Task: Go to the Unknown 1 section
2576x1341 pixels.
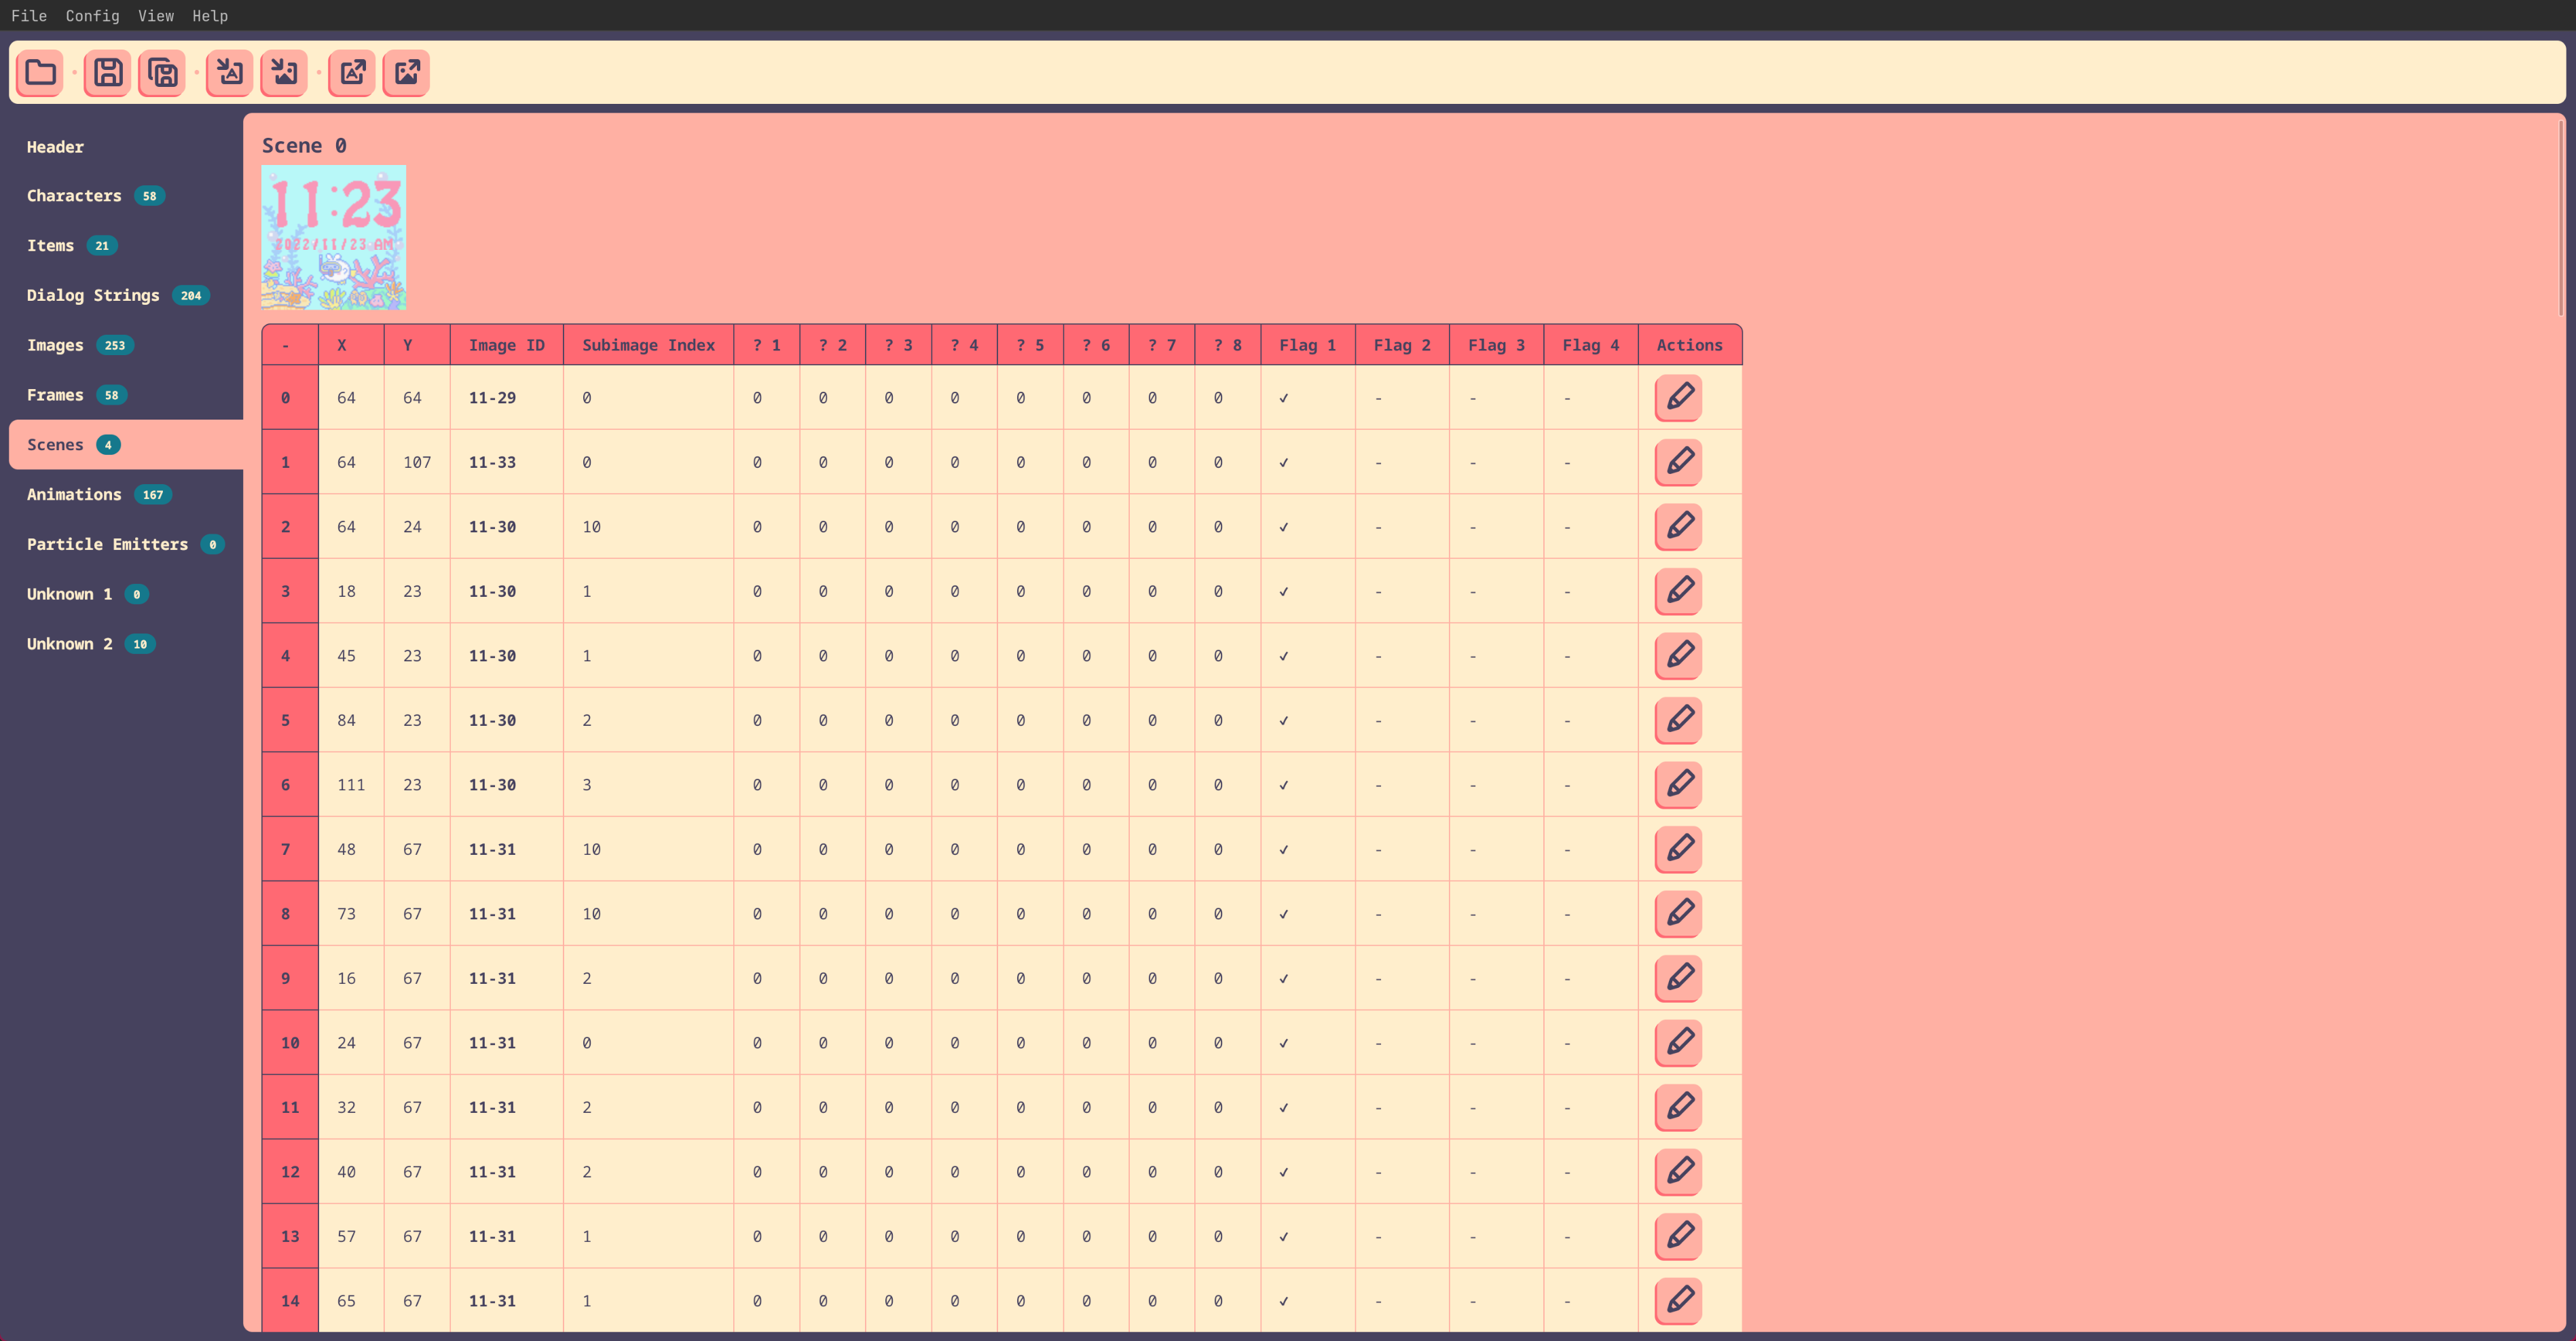Action: coord(126,594)
